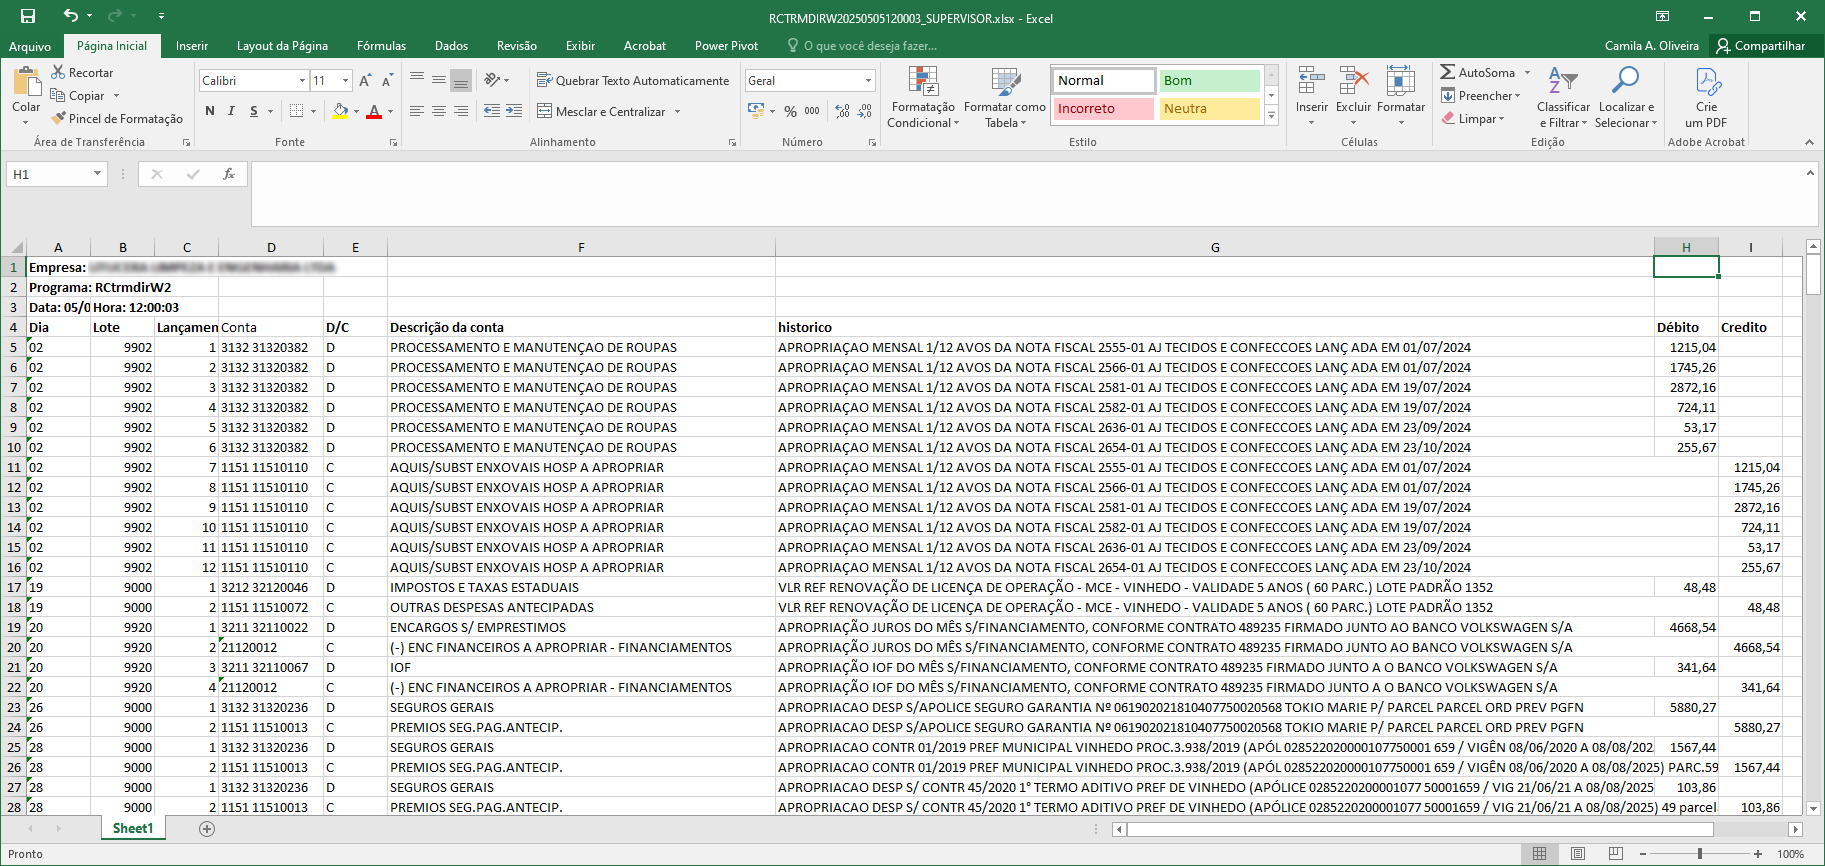Open the Preencher fill options
The width and height of the screenshot is (1825, 866).
click(1481, 96)
